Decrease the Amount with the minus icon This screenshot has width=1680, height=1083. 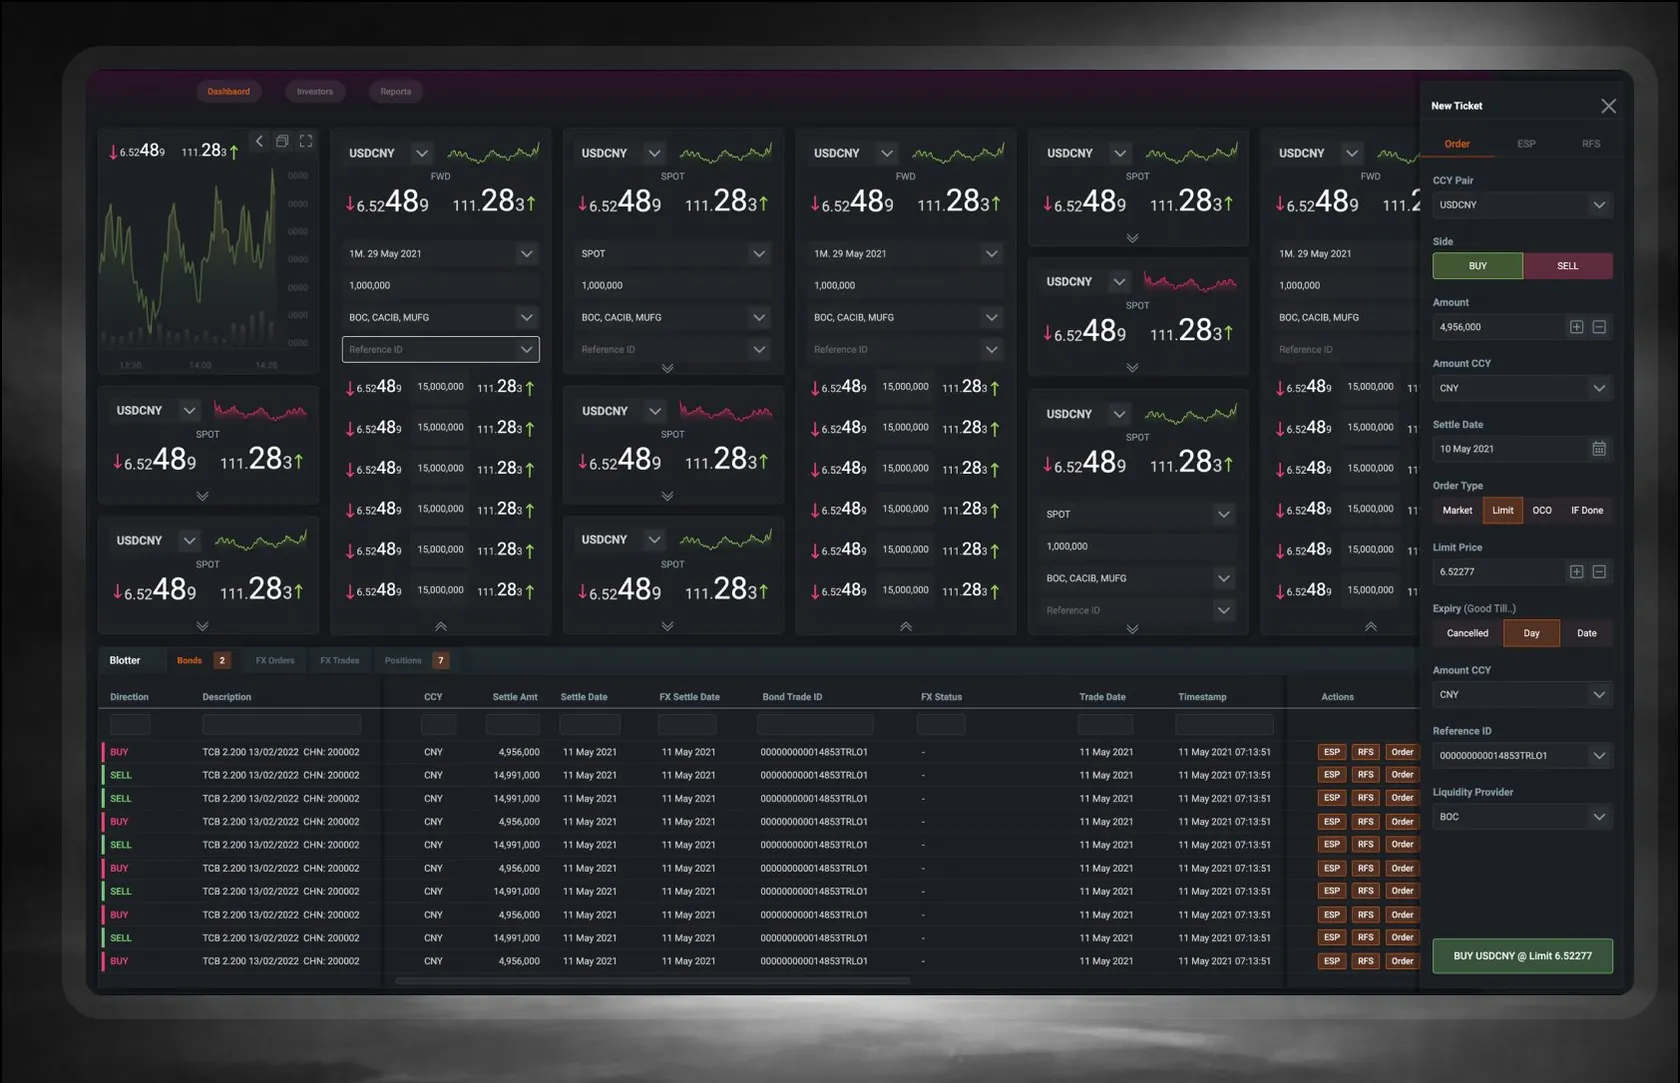[1599, 327]
